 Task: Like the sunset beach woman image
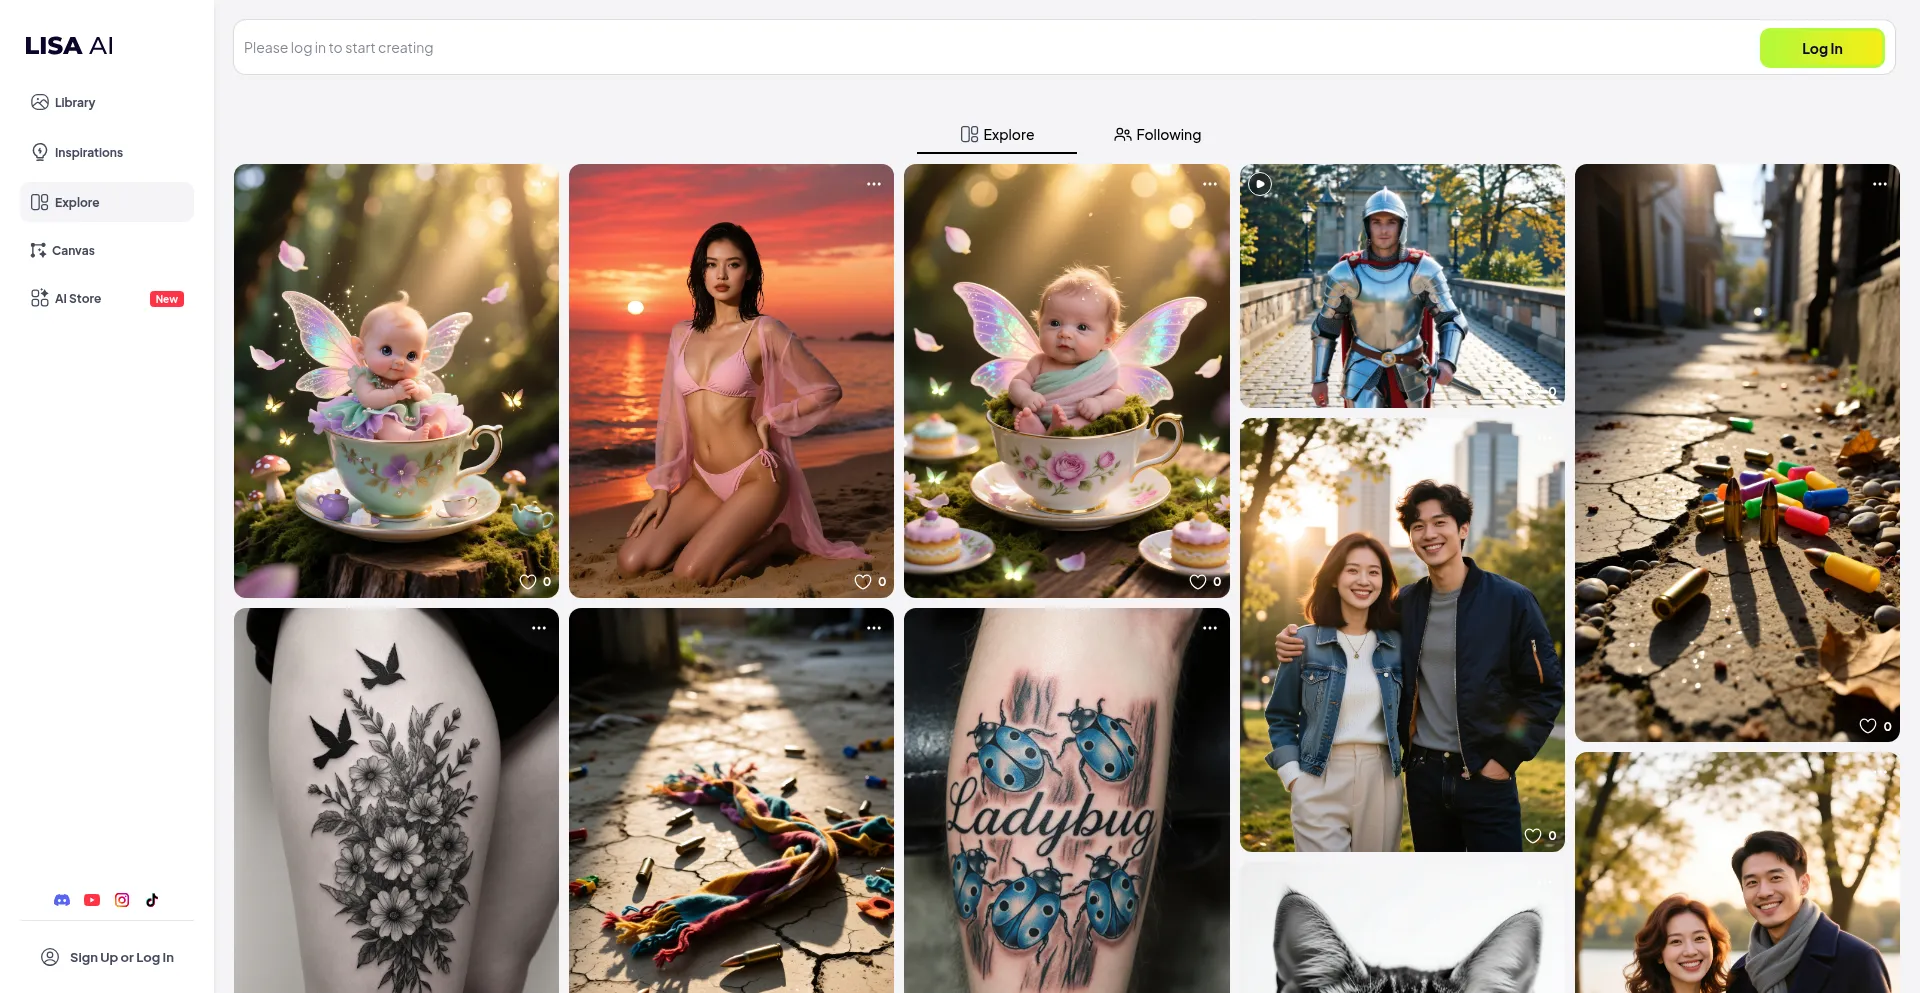pos(863,582)
